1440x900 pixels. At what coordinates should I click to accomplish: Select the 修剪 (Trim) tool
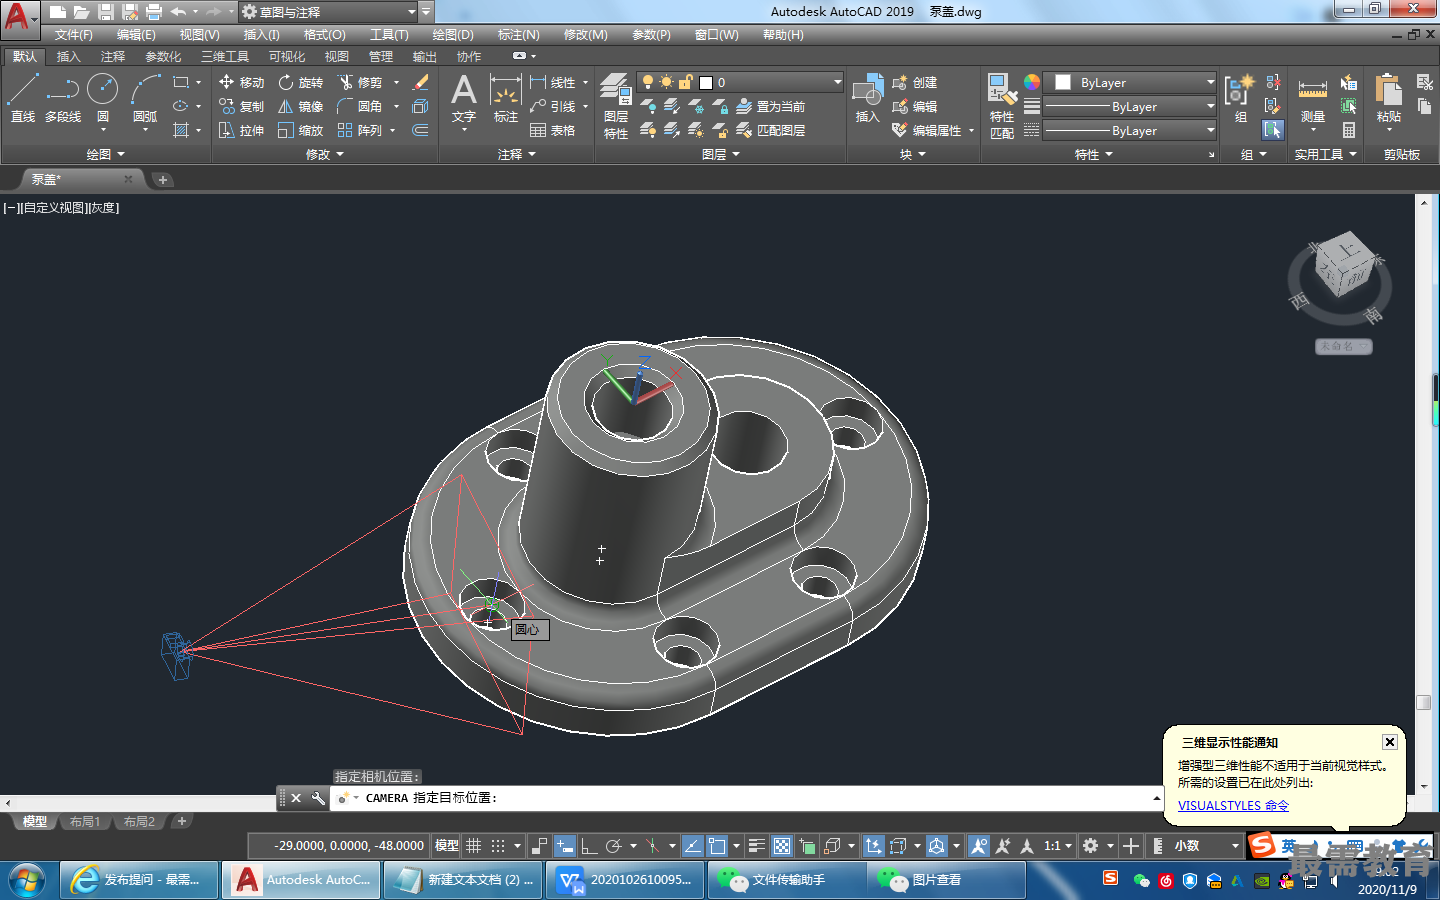pyautogui.click(x=361, y=82)
